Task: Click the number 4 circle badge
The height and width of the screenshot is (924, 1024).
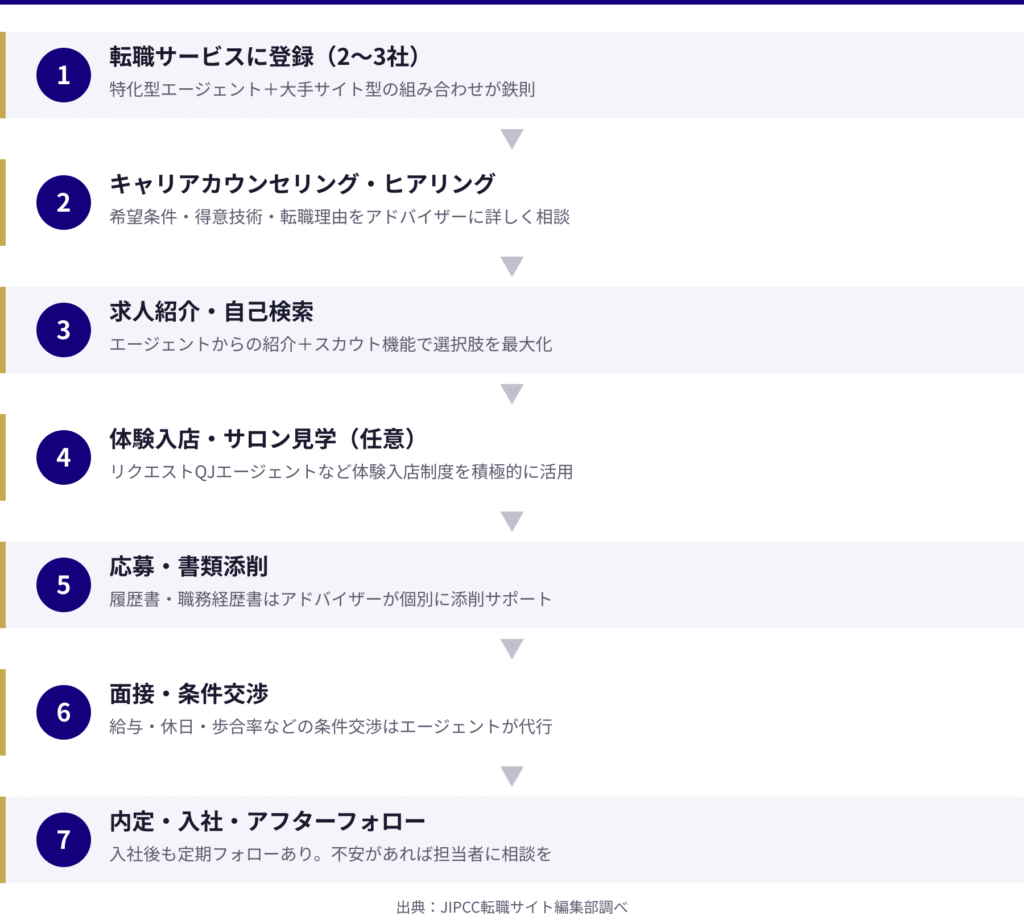Action: pyautogui.click(x=64, y=458)
